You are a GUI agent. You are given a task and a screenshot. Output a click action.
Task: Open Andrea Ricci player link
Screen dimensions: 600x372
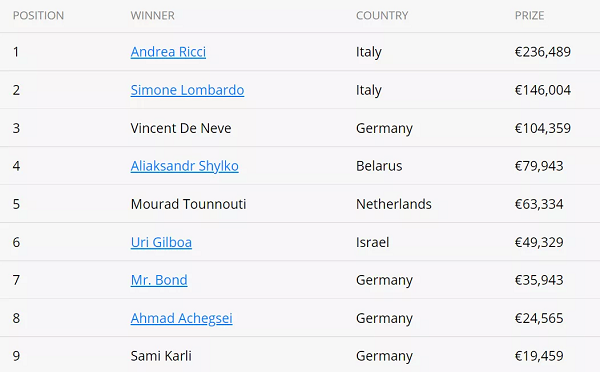pos(168,52)
